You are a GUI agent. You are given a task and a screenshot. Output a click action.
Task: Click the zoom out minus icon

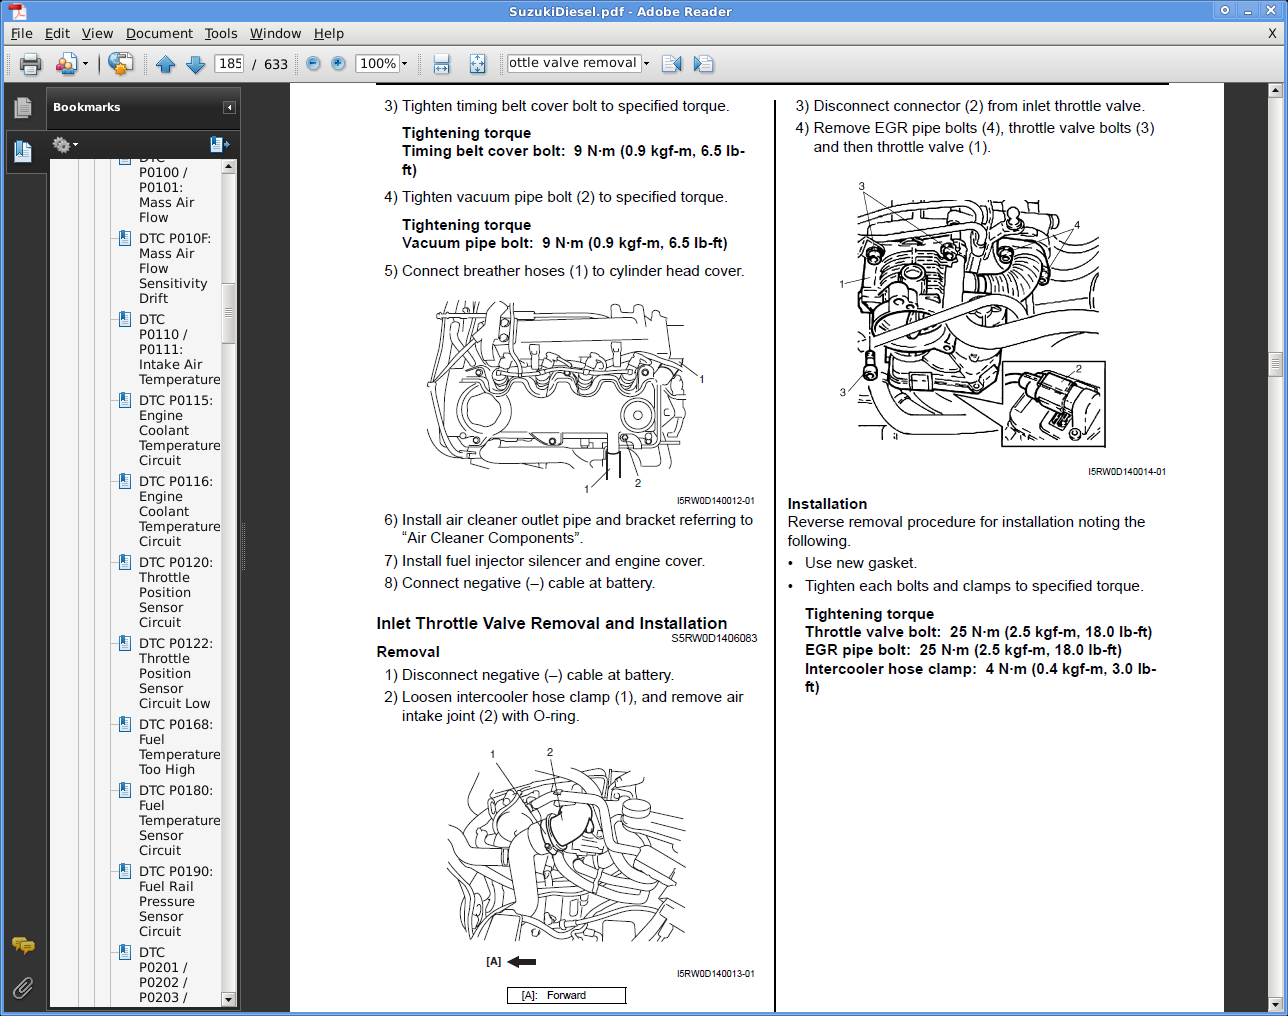[313, 64]
